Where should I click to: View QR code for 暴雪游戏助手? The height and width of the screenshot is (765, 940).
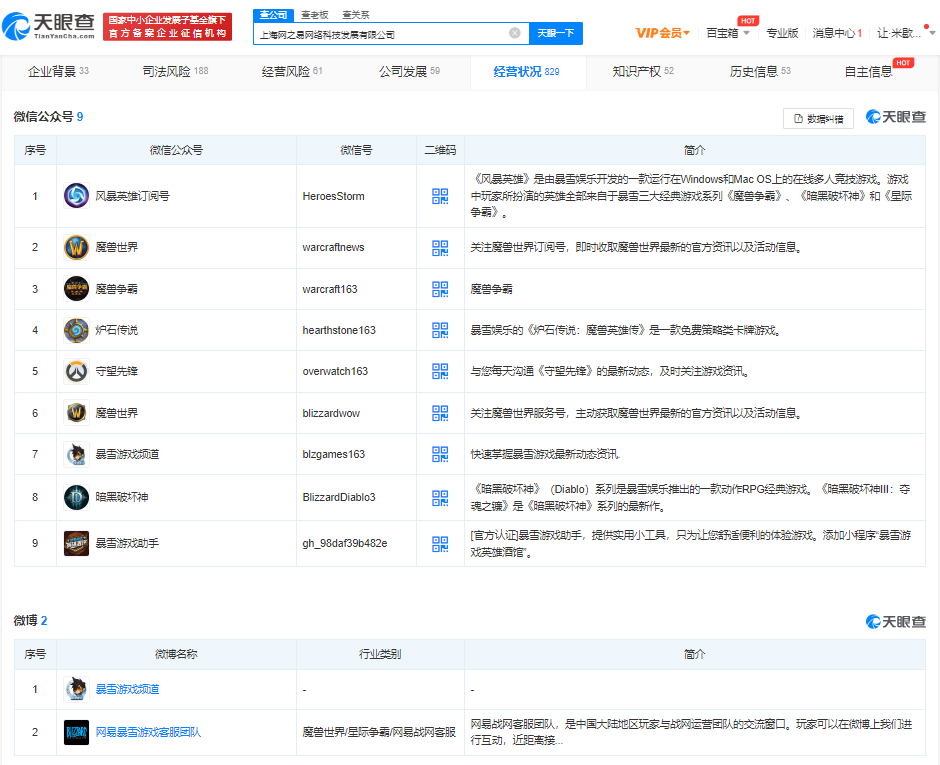[x=440, y=543]
